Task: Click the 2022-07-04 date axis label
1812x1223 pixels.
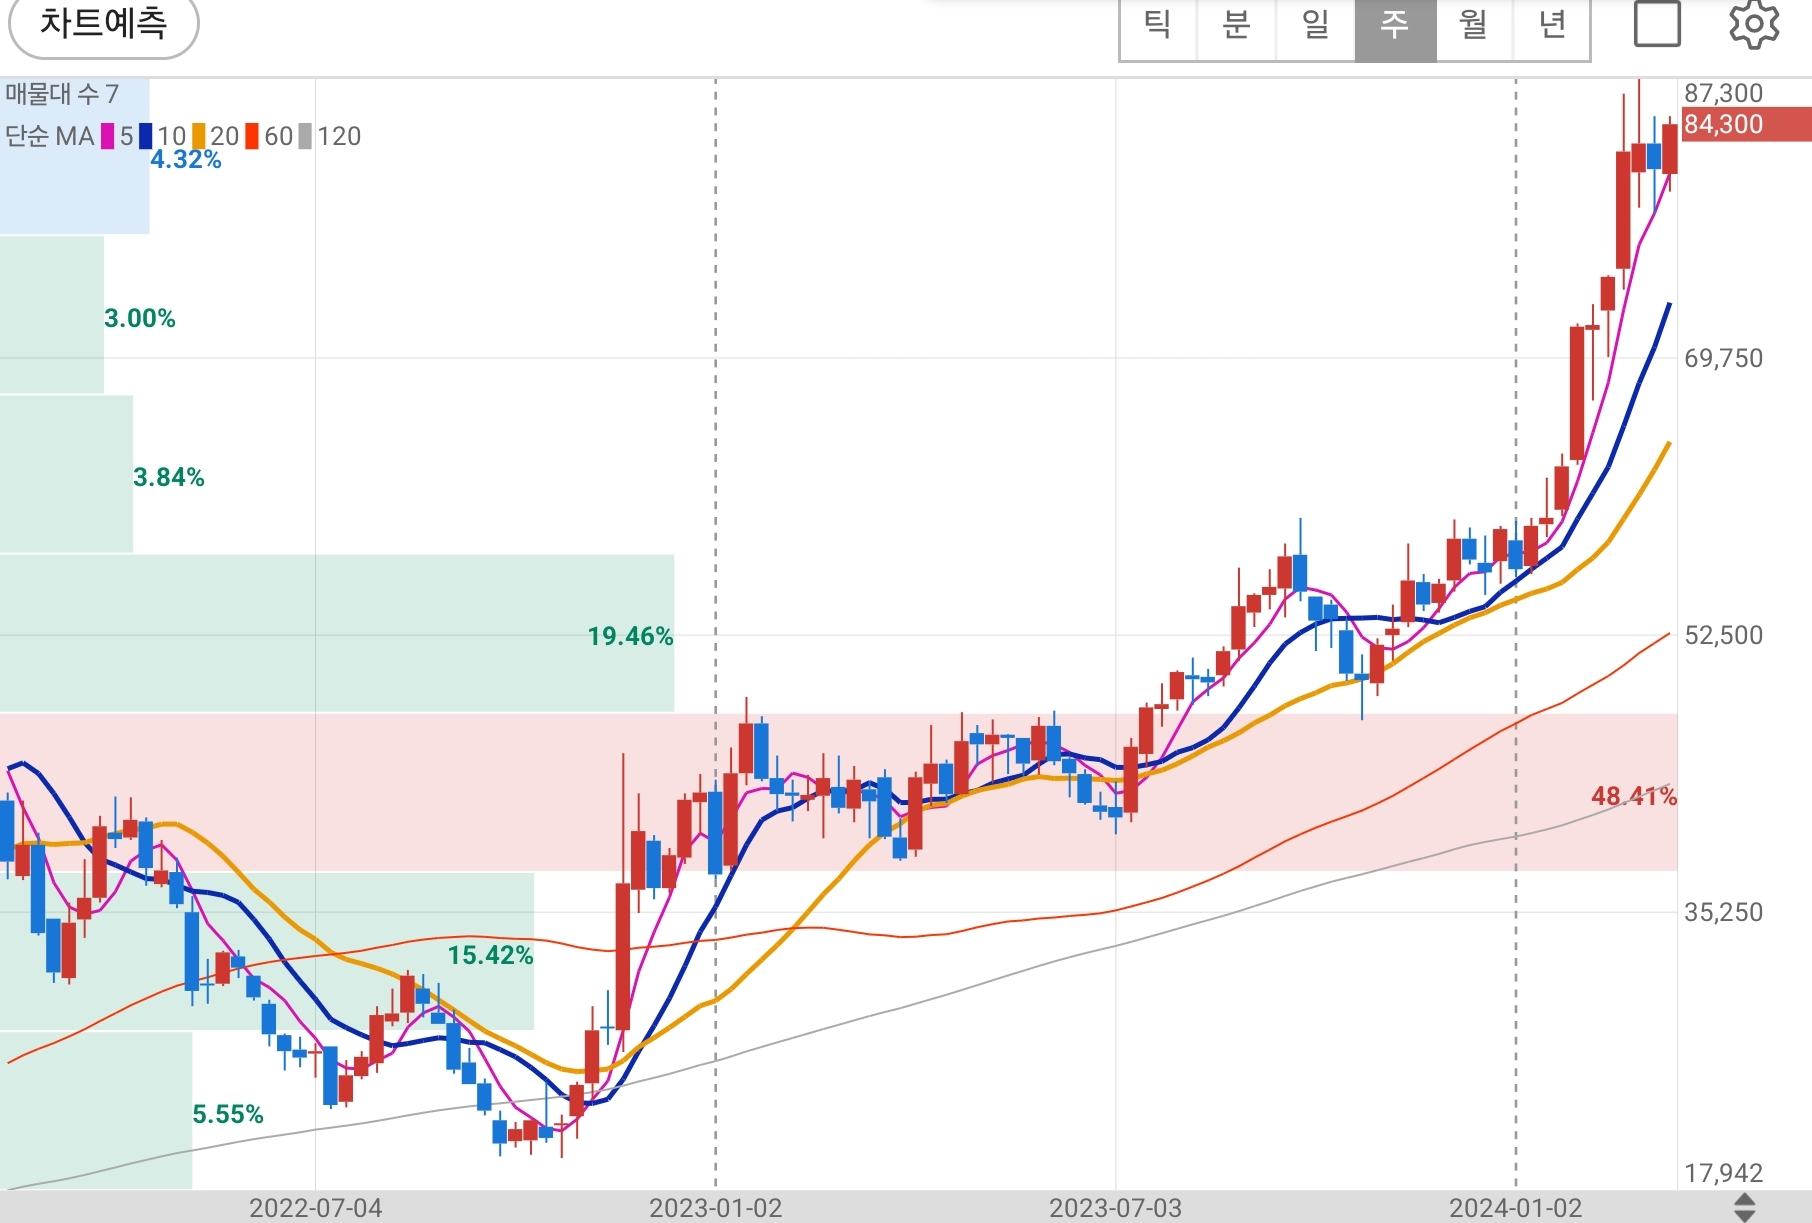Action: pos(315,1208)
